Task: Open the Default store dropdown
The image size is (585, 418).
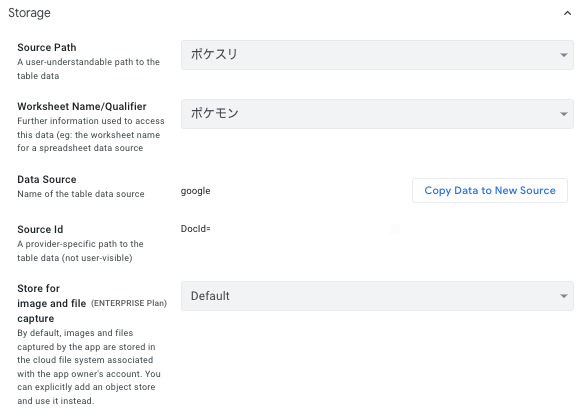Action: [x=377, y=296]
